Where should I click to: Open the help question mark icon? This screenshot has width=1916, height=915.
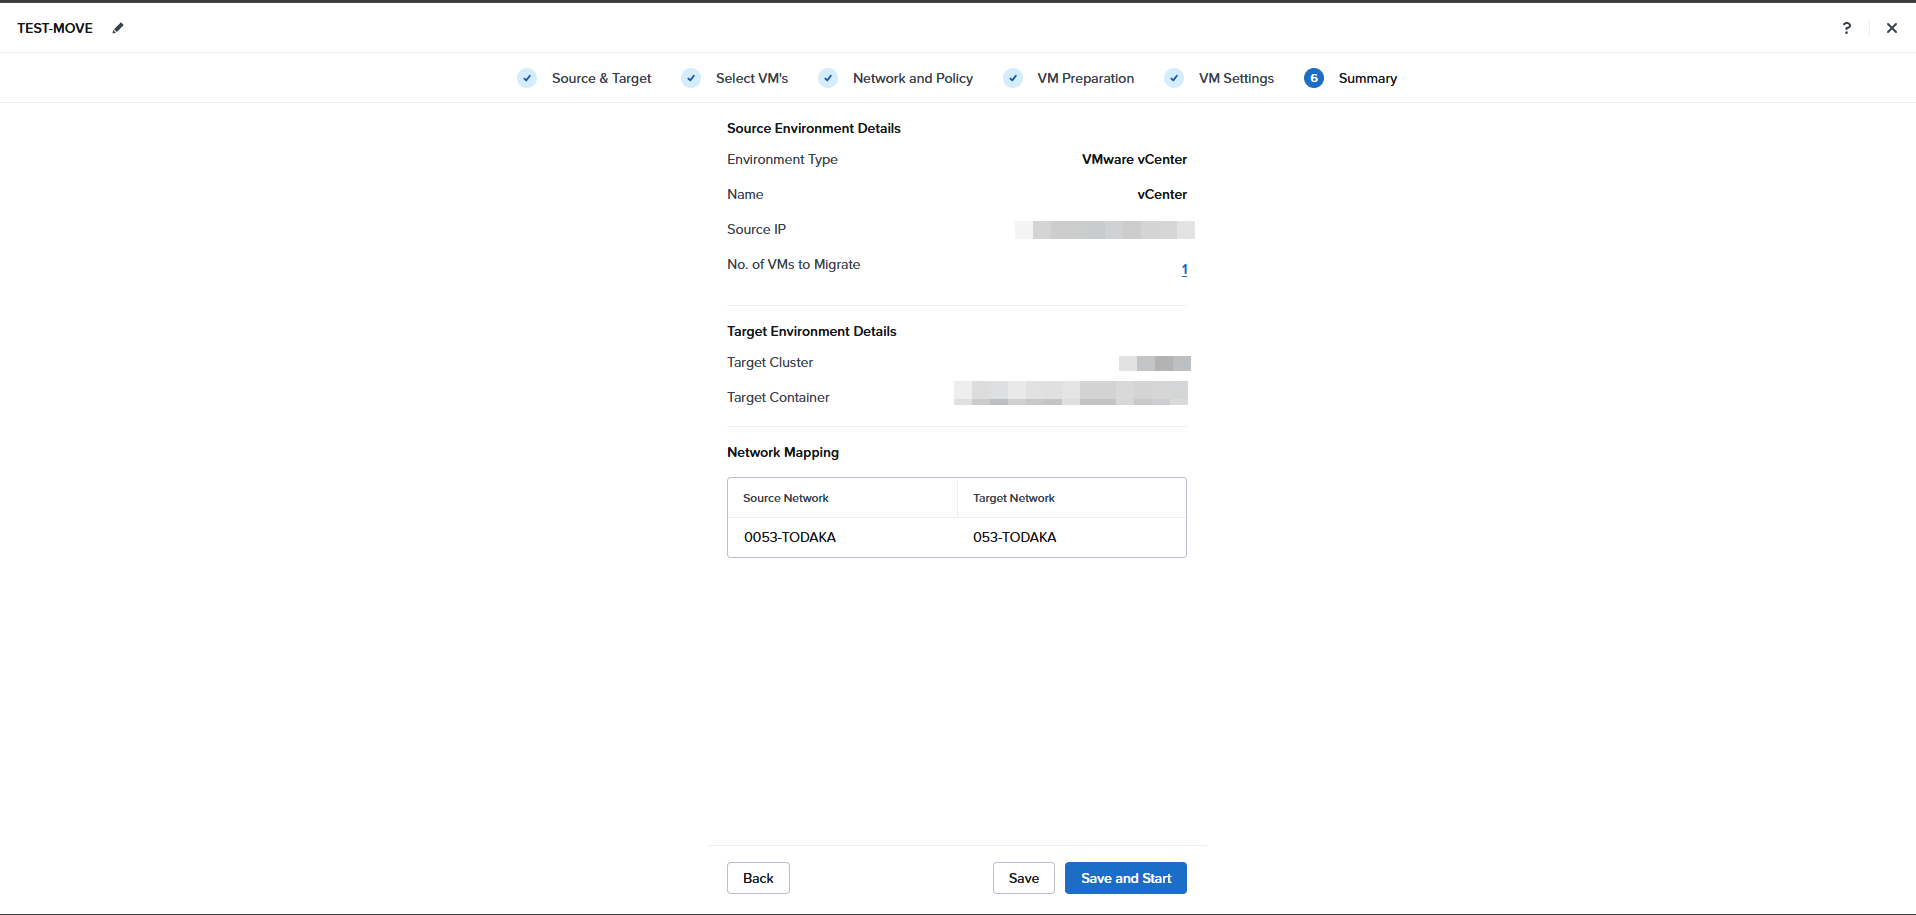click(1846, 28)
